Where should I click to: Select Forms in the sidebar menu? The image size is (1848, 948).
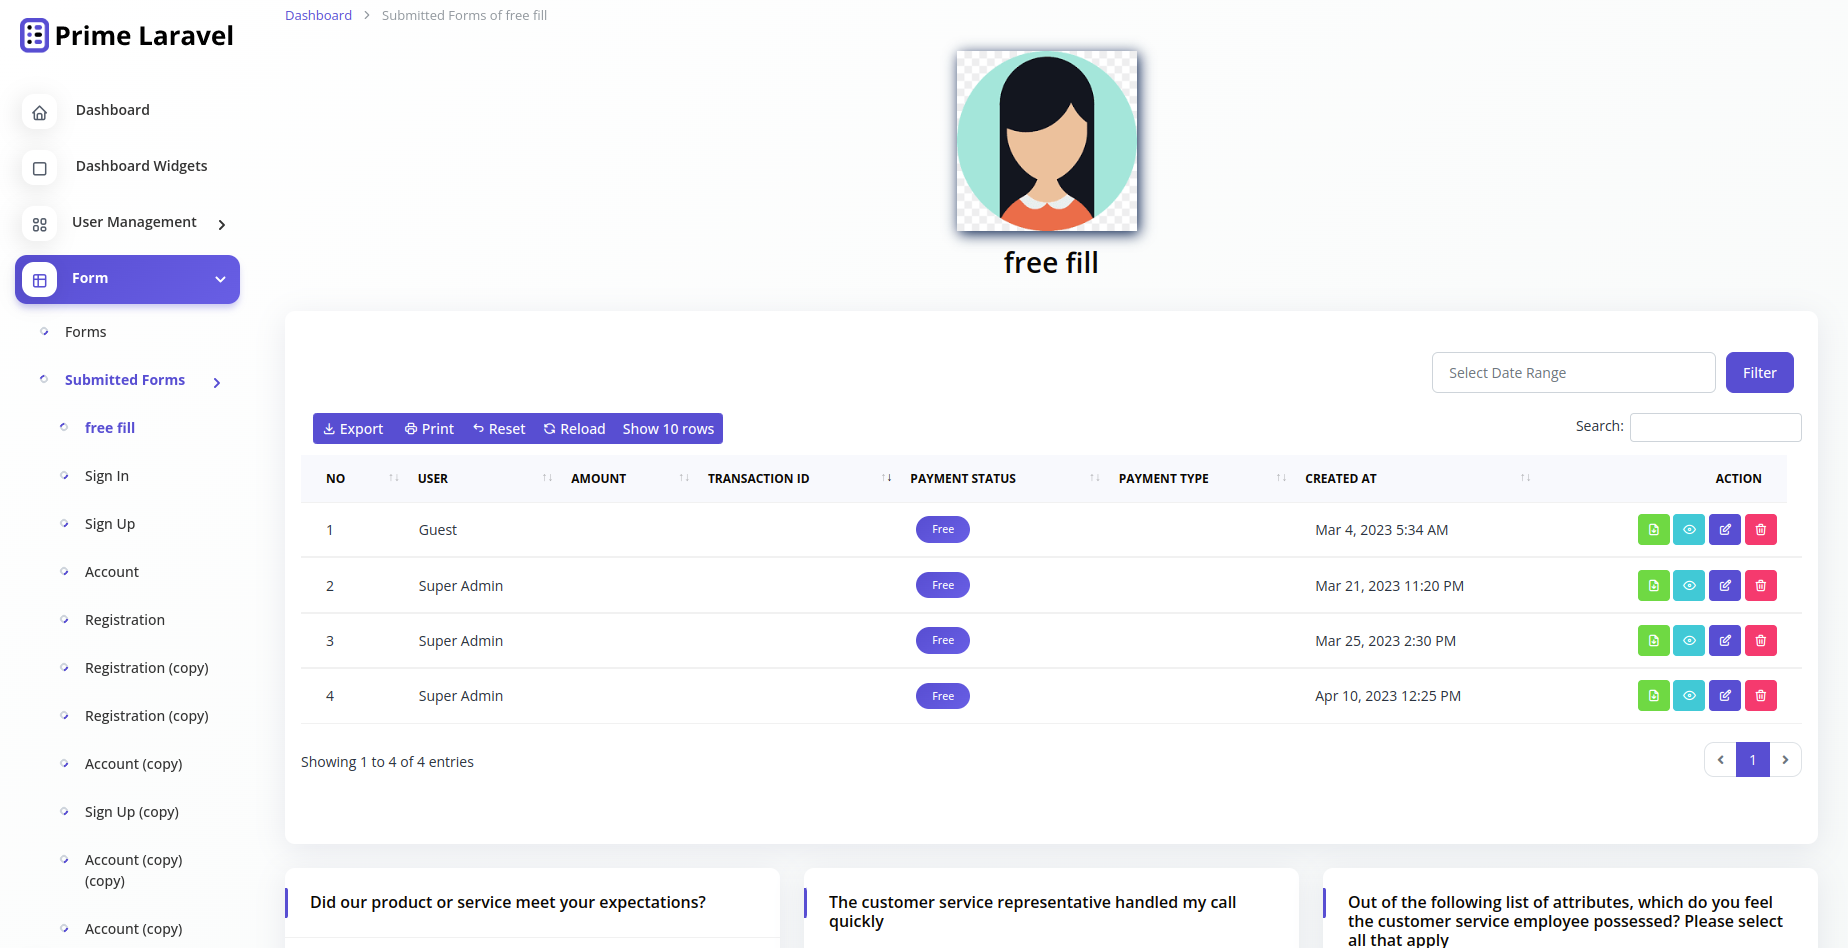coord(85,332)
